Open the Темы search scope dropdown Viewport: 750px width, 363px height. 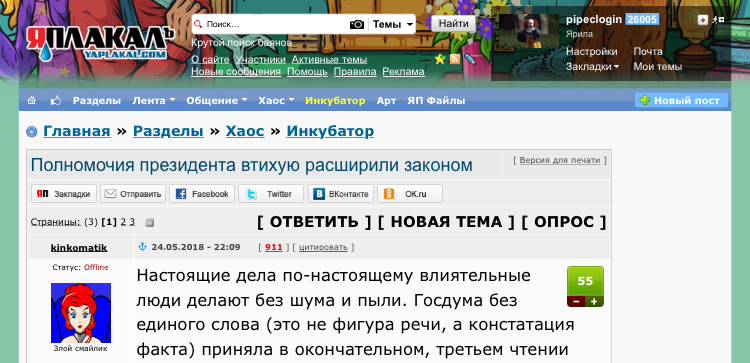(x=393, y=24)
